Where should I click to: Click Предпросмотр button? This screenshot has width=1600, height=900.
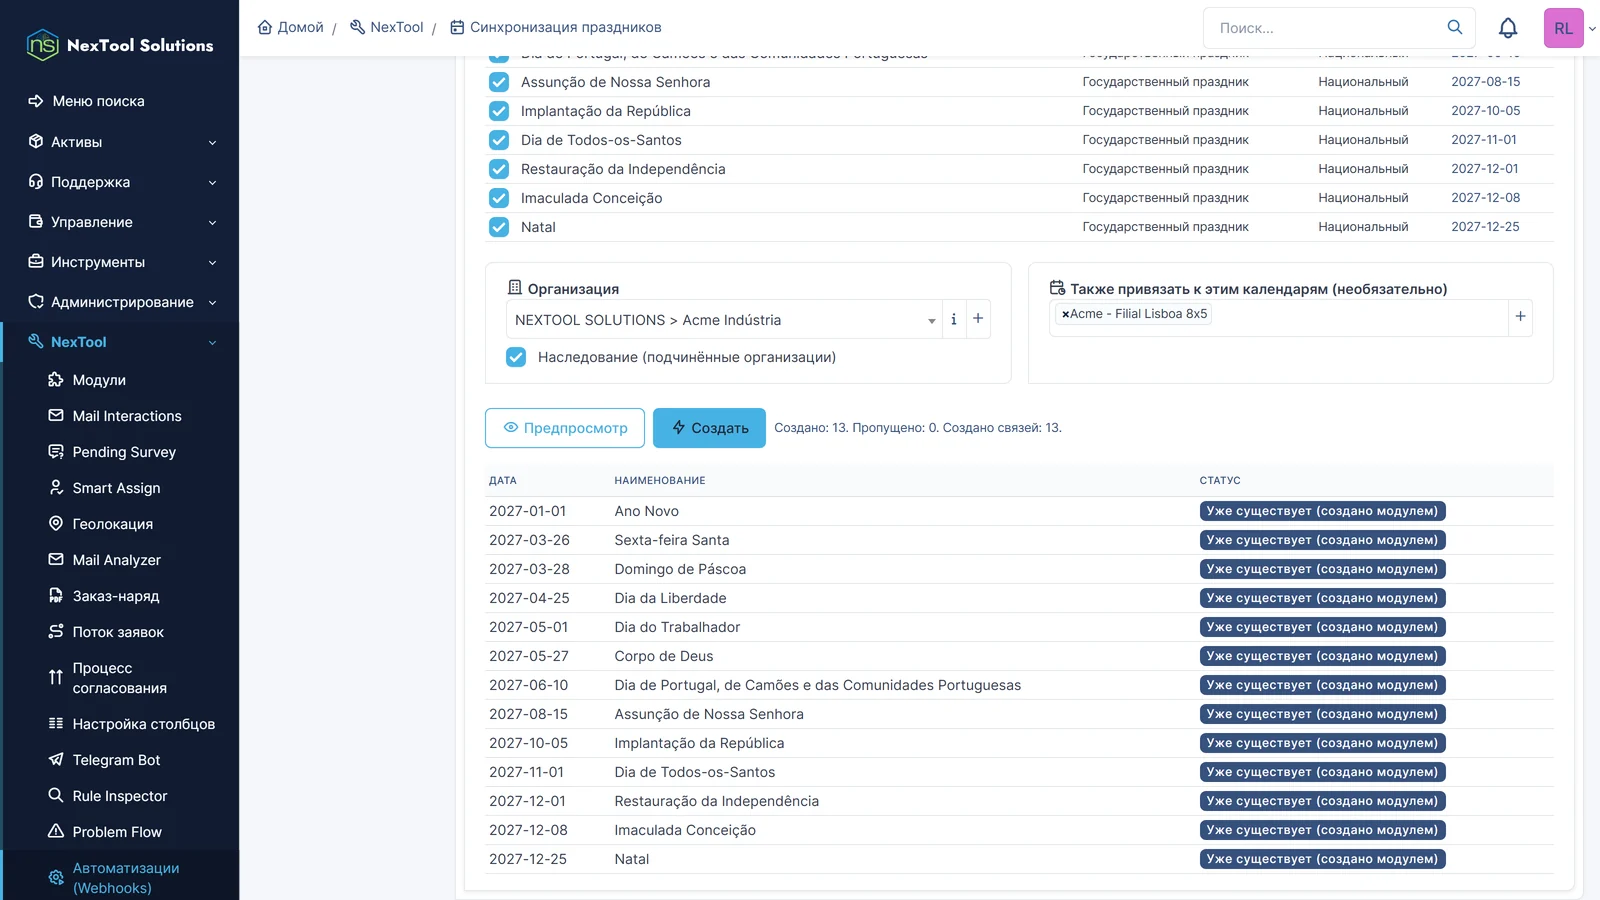[565, 428]
